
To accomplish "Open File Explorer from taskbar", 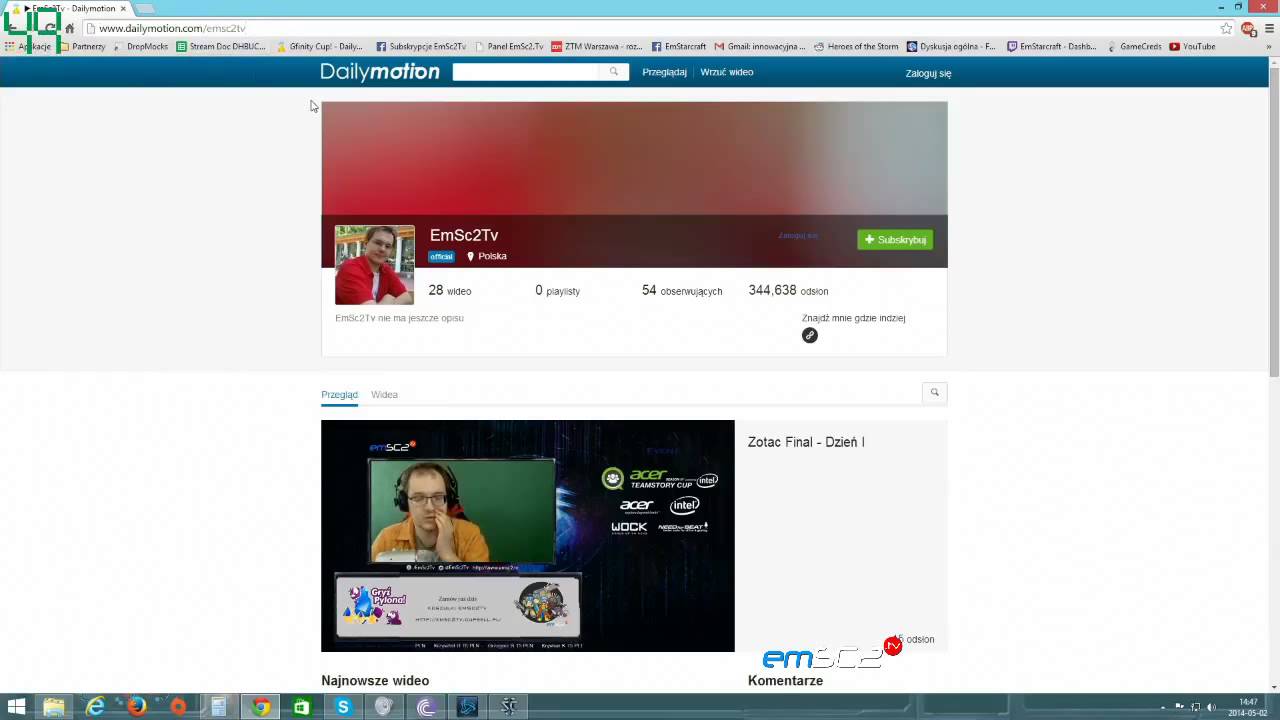I will (53, 707).
